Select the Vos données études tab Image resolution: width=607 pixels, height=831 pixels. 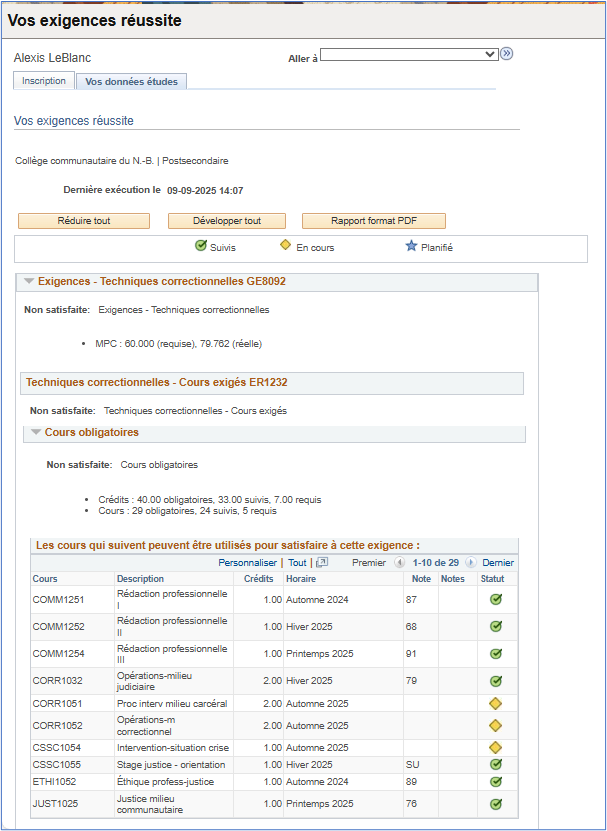[131, 82]
